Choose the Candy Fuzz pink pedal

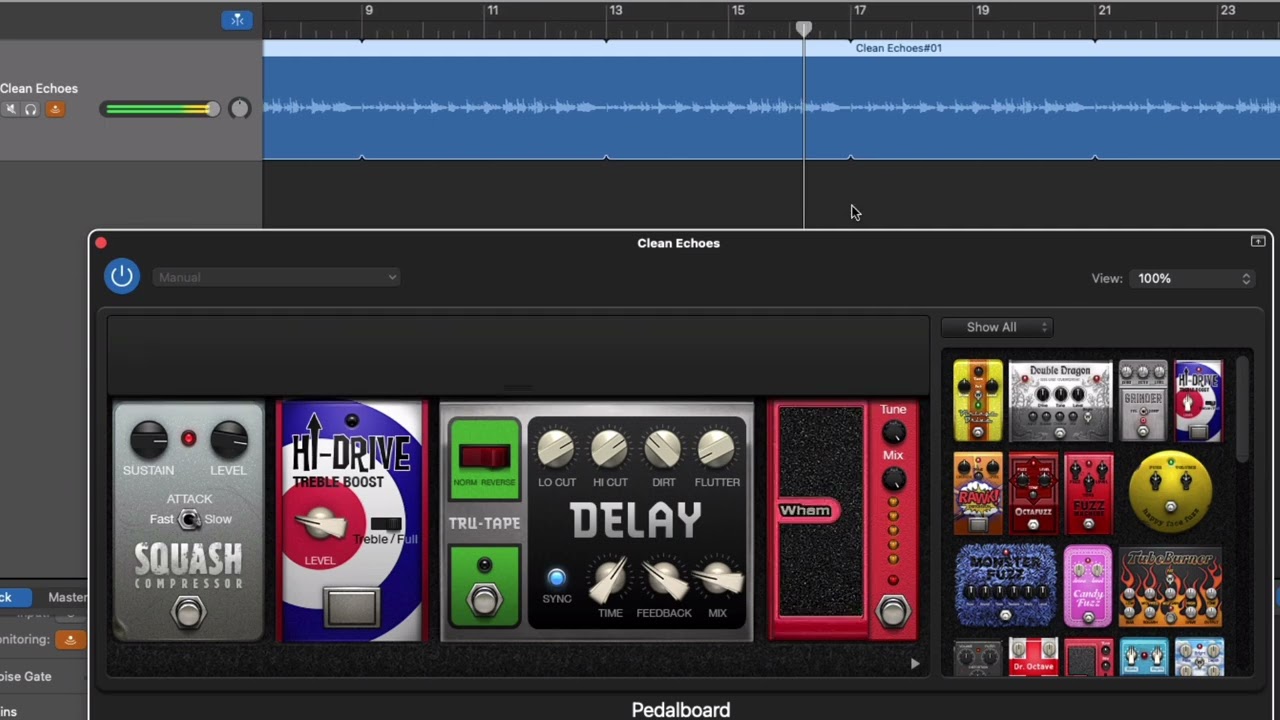pyautogui.click(x=1087, y=586)
